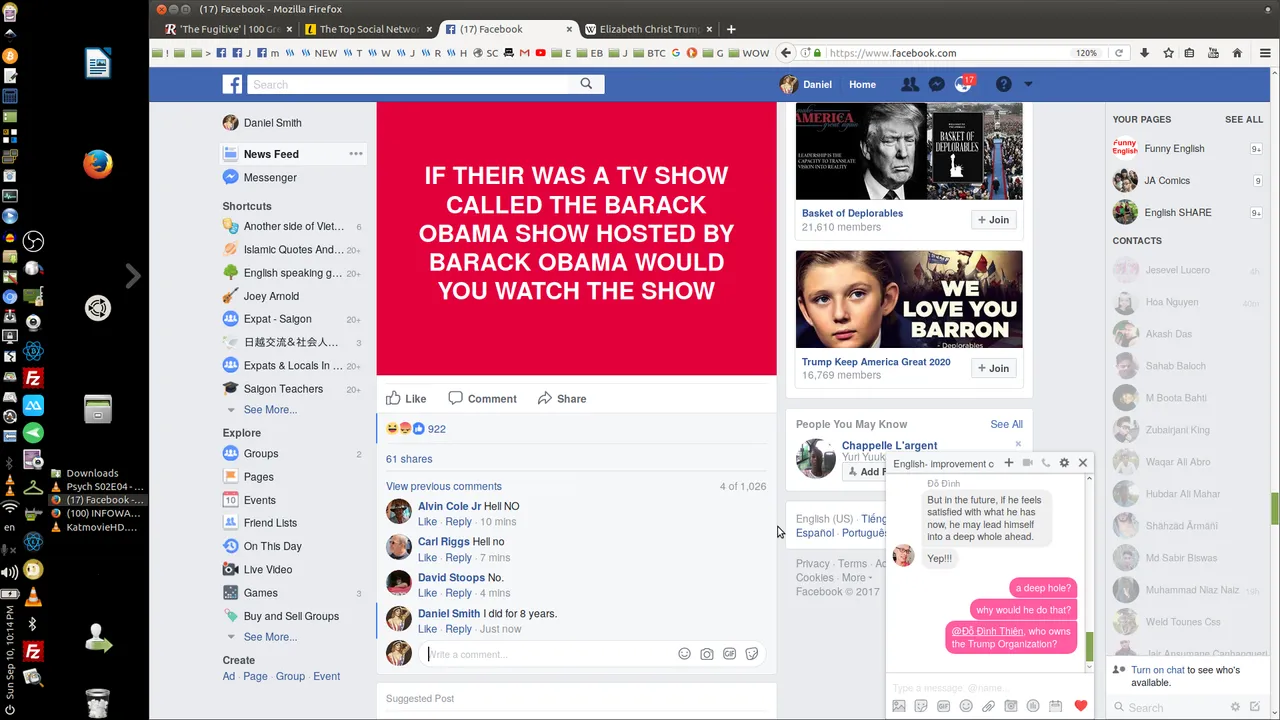Start video call in chat window
This screenshot has width=1280, height=720.
tap(1027, 463)
